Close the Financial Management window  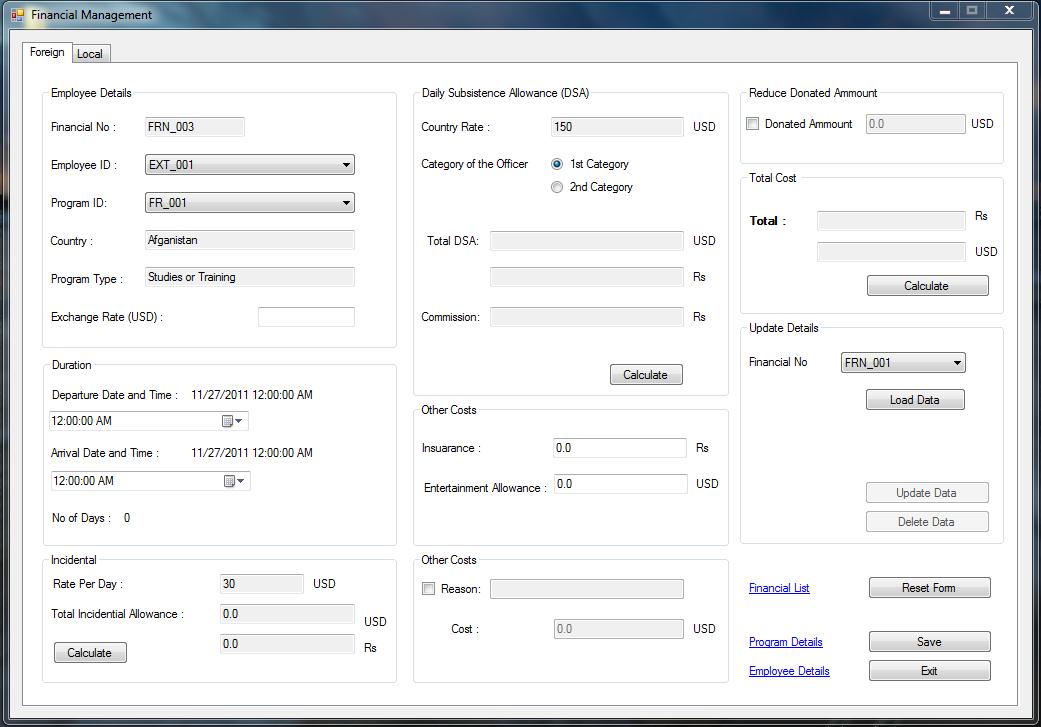pos(1009,11)
